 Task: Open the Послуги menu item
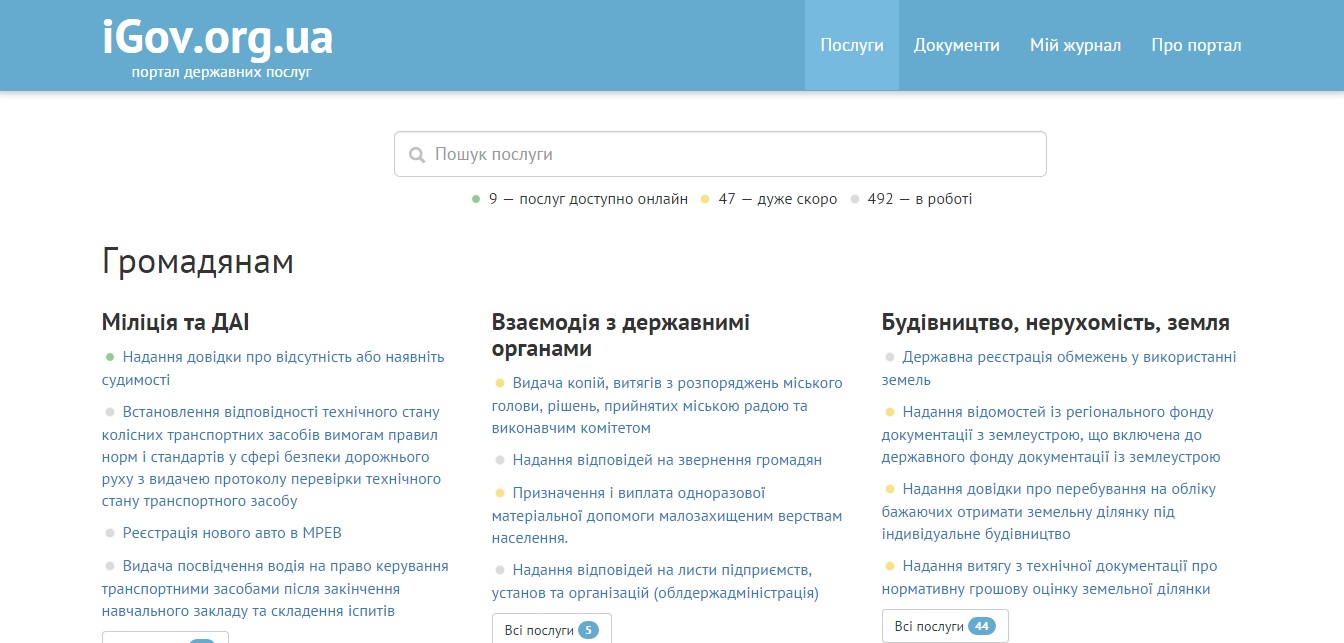[x=852, y=44]
